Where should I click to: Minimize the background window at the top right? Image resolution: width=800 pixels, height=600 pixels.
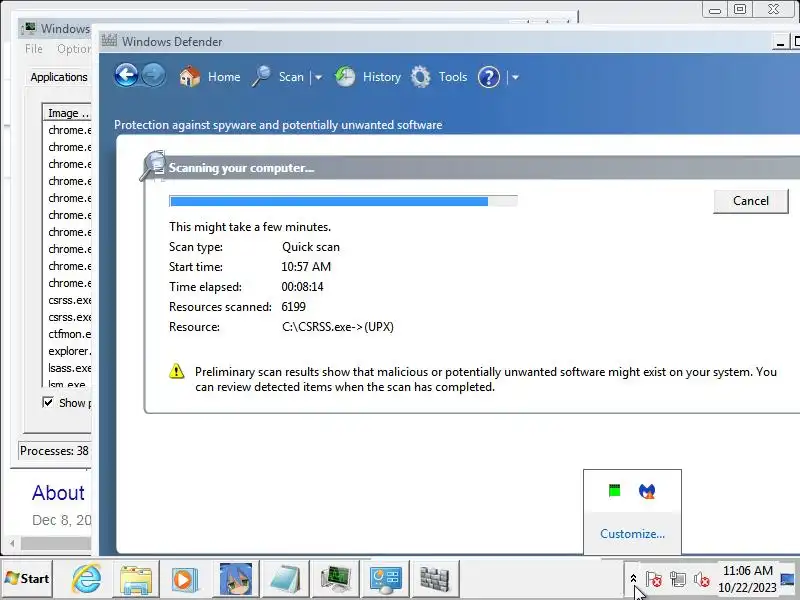tap(715, 9)
